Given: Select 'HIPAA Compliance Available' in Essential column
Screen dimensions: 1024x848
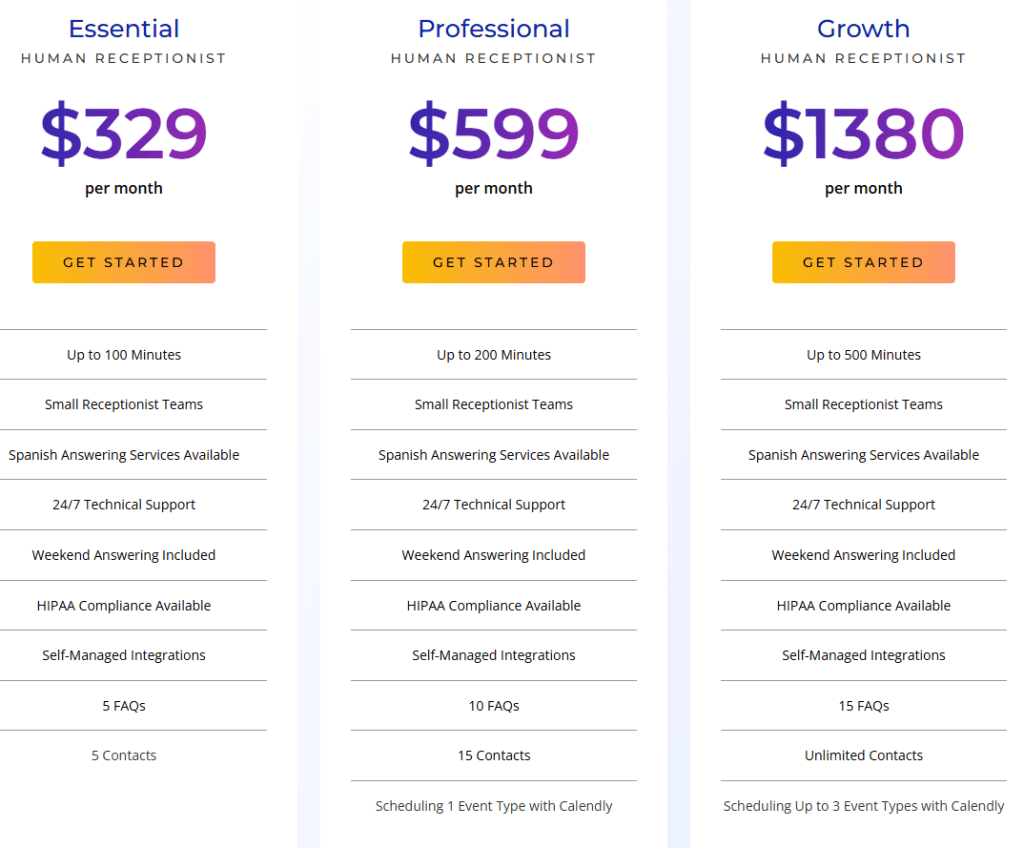Looking at the screenshot, I should point(123,605).
